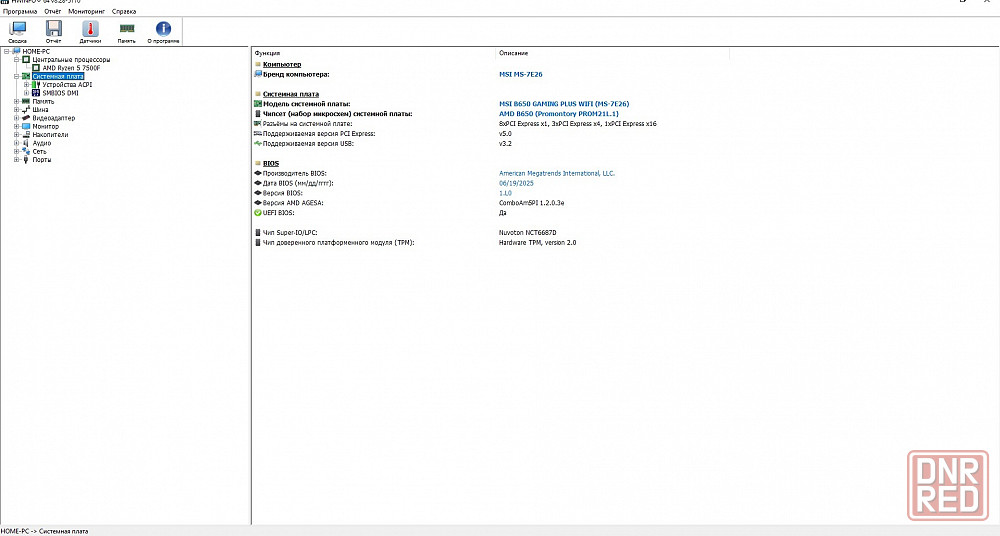Click the SMBIOS DMI tree icon

(x=36, y=93)
